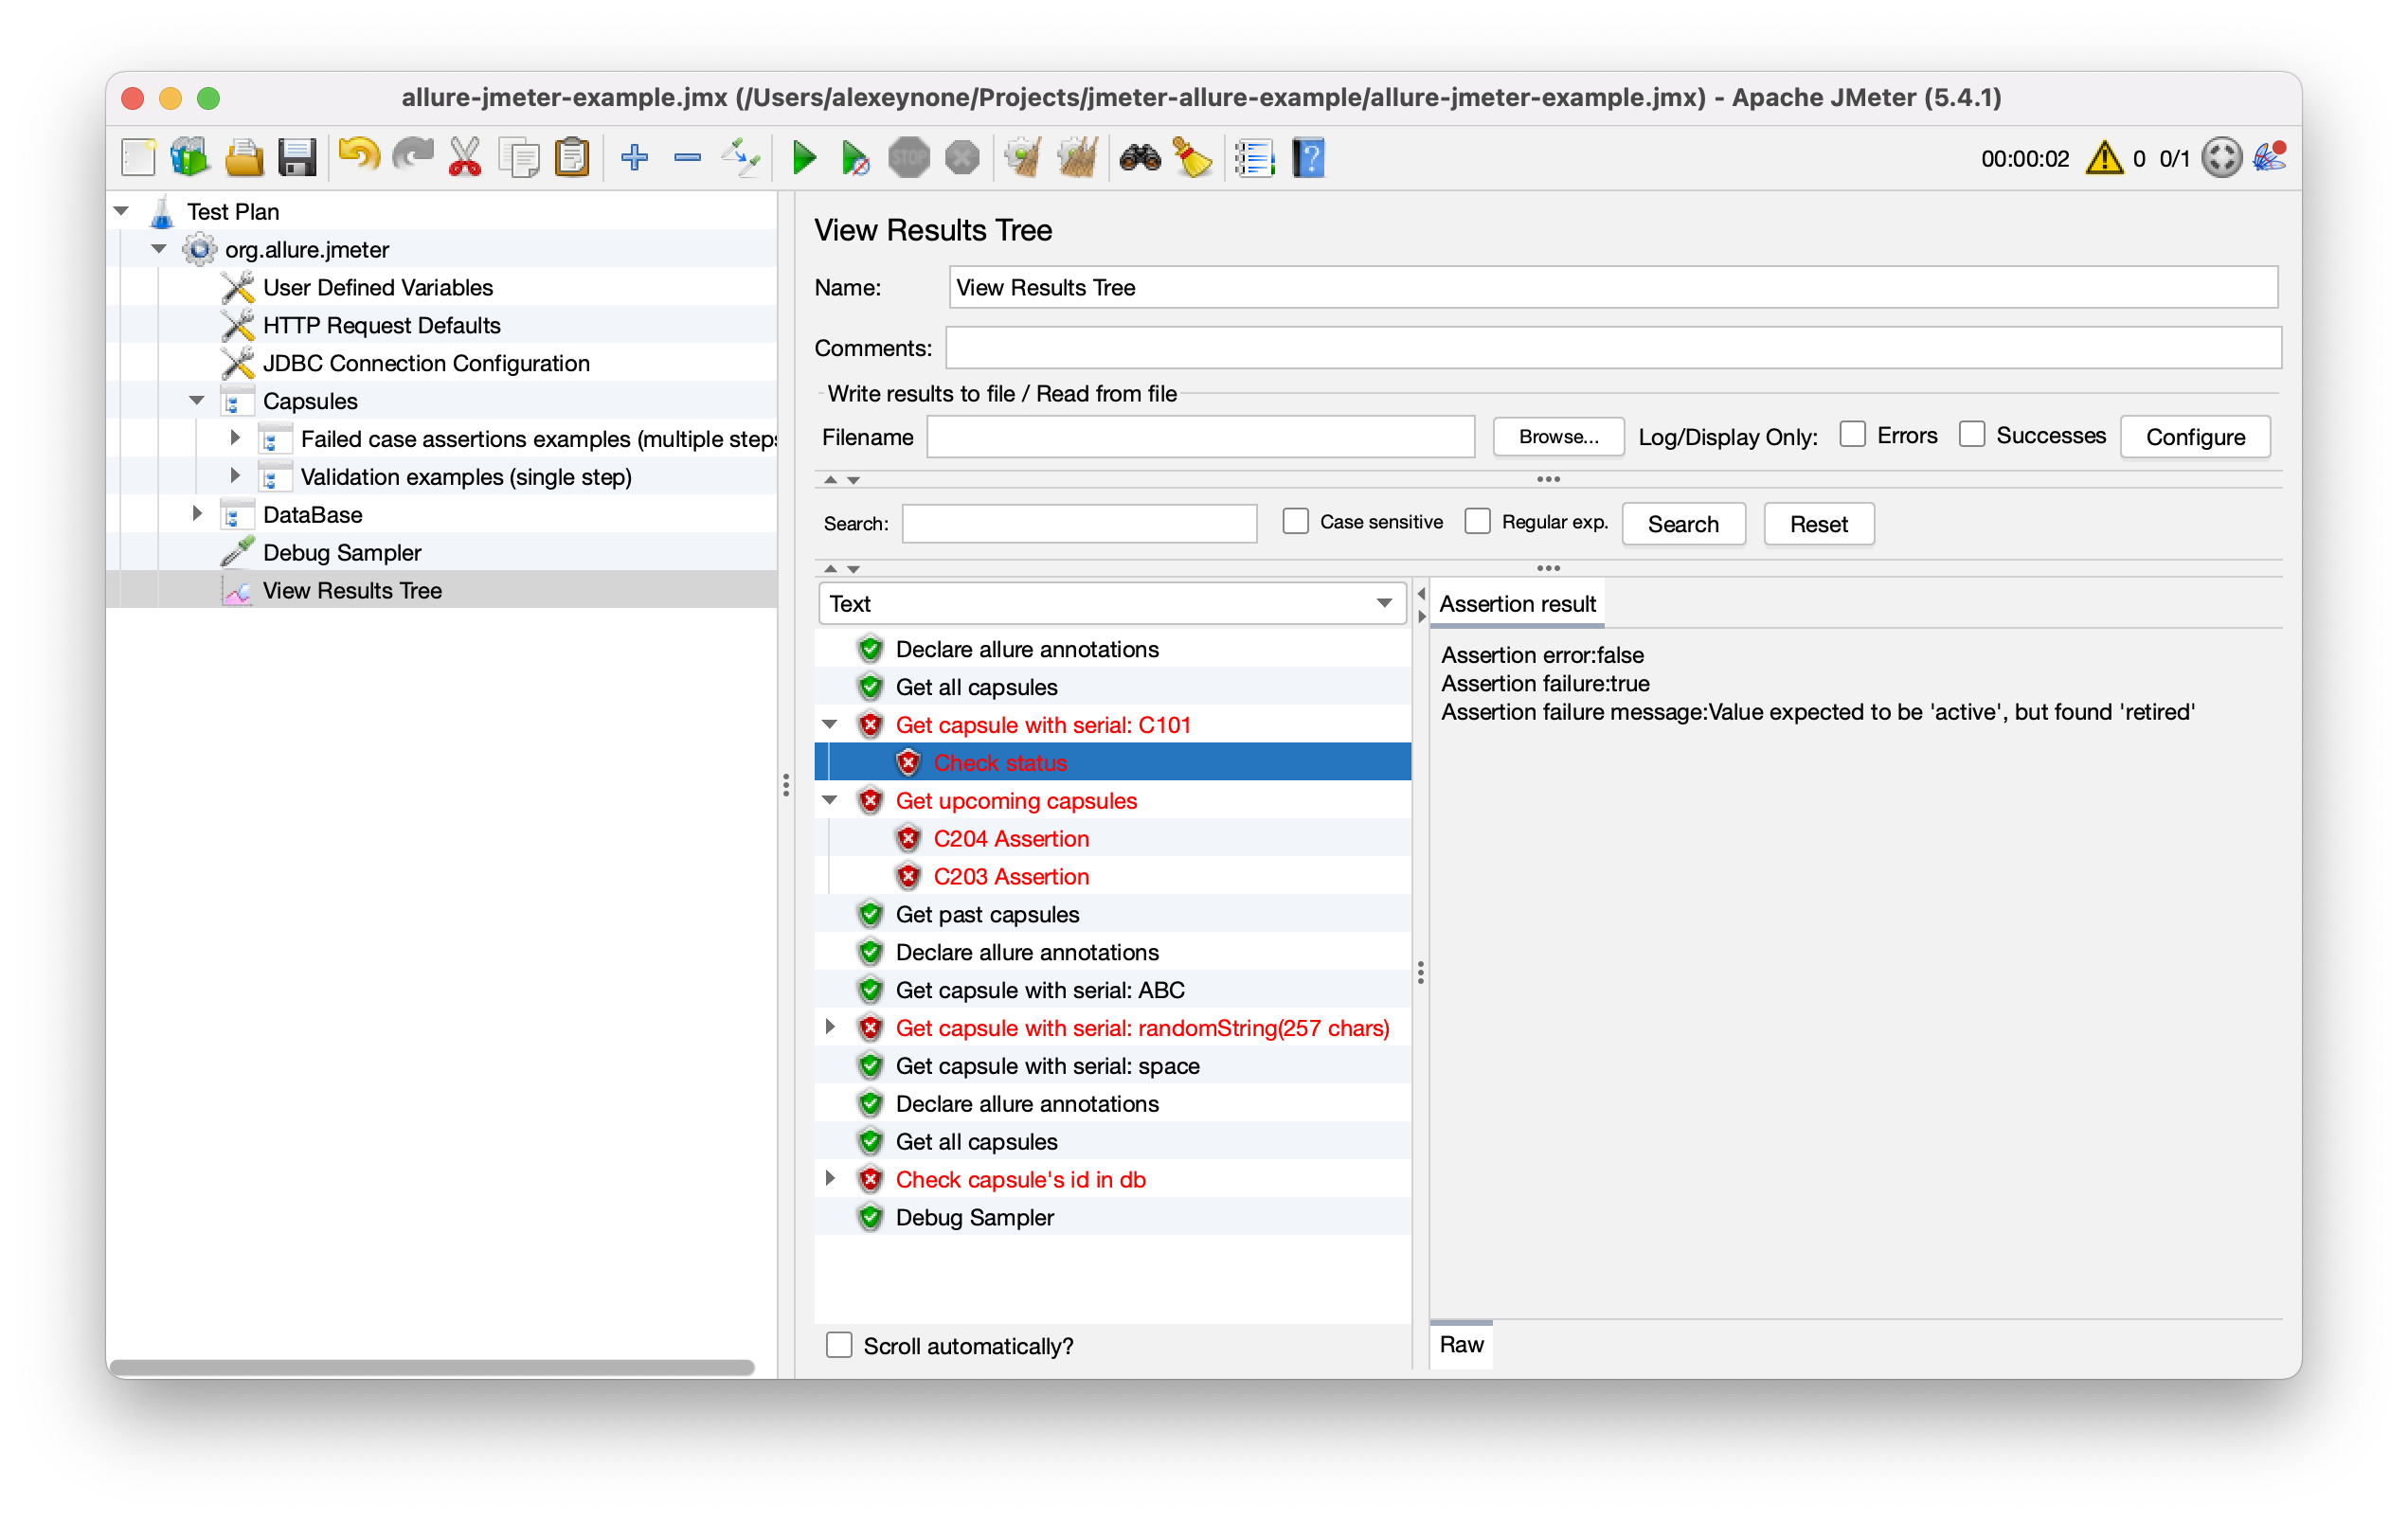Click the Function Helper list icon
The height and width of the screenshot is (1519, 2408).
(1254, 158)
